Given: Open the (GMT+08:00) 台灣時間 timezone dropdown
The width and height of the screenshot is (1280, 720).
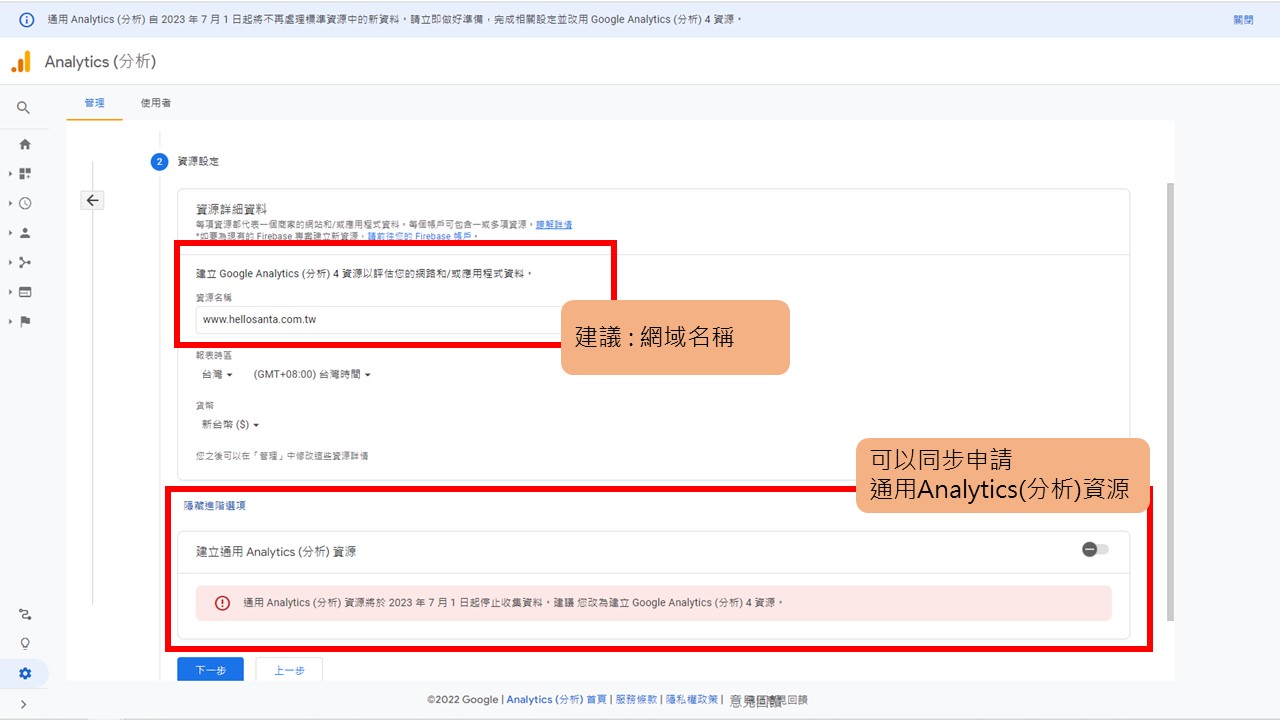Looking at the screenshot, I should pyautogui.click(x=312, y=375).
